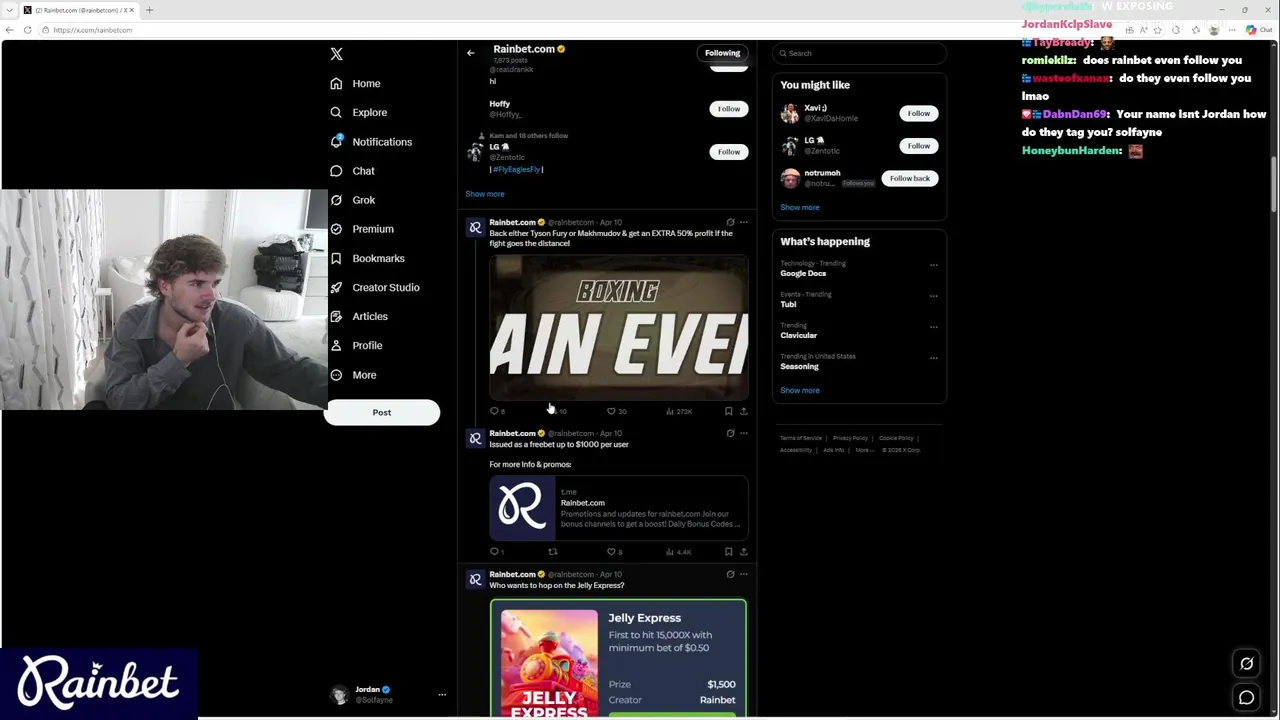
Task: Bookmark the boxing tweet
Action: point(728,411)
